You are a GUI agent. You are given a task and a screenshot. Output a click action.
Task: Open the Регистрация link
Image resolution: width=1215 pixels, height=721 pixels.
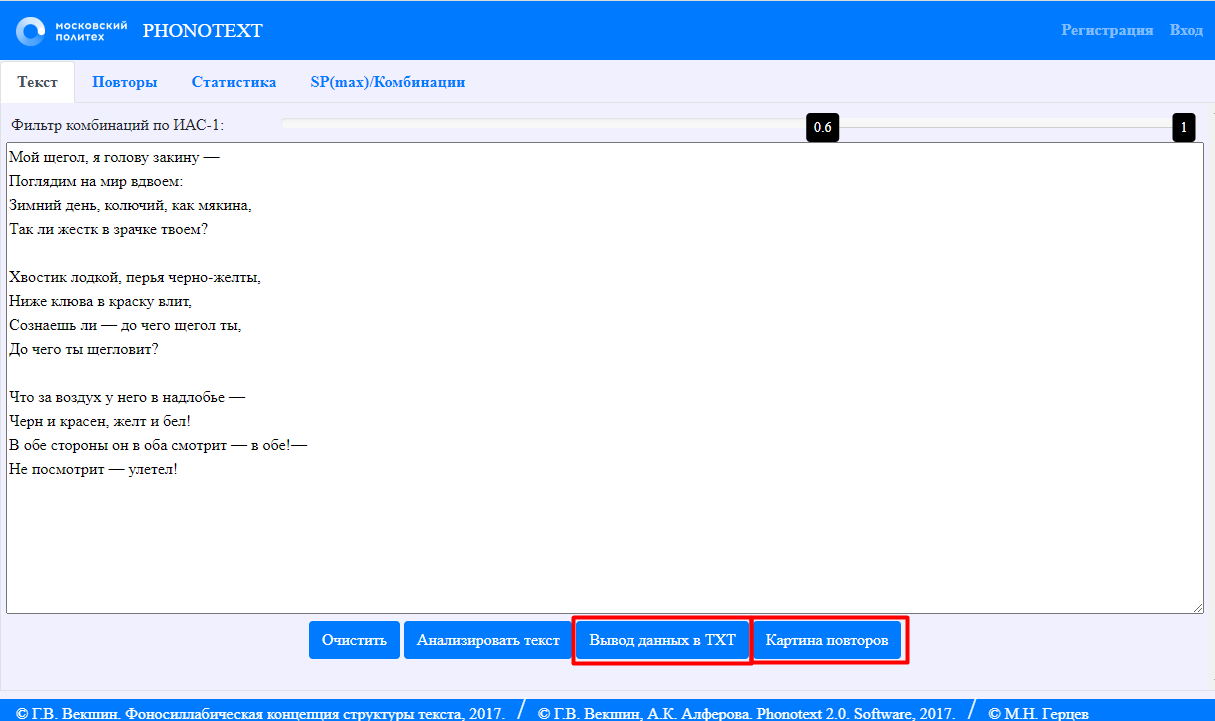1107,31
